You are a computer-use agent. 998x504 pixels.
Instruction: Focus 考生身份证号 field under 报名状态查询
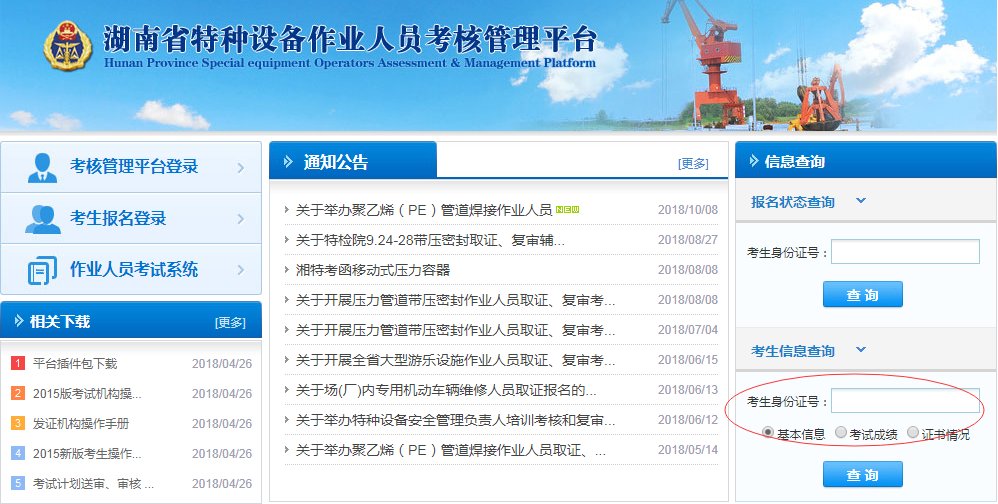pyautogui.click(x=905, y=251)
